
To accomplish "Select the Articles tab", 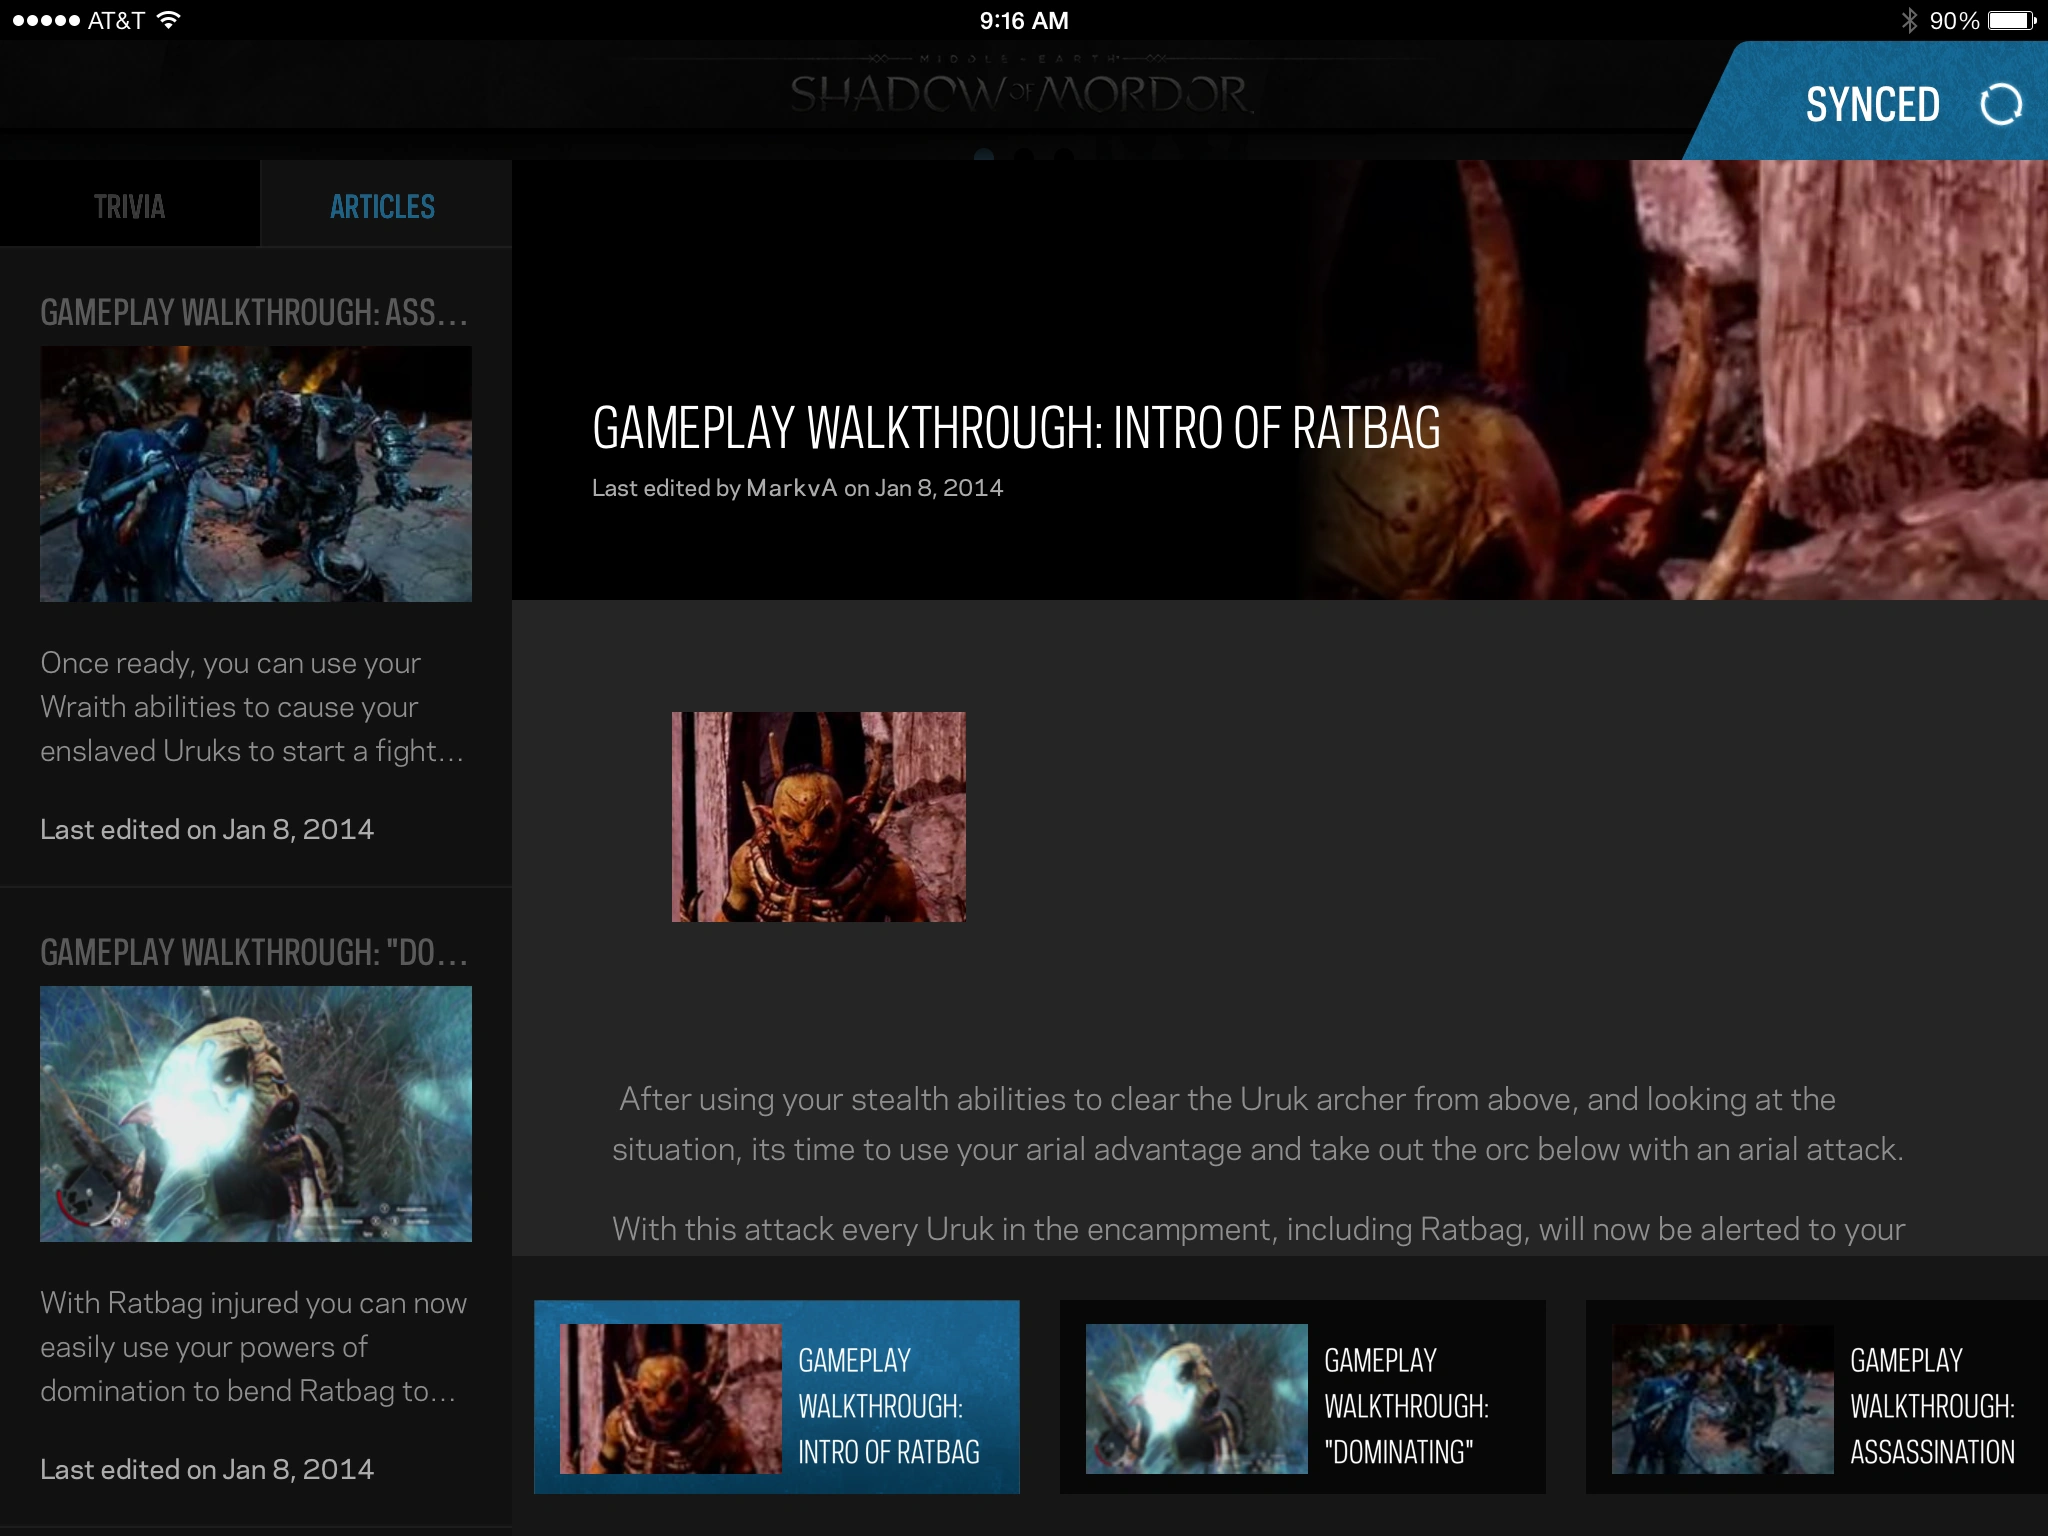I will pos(382,206).
